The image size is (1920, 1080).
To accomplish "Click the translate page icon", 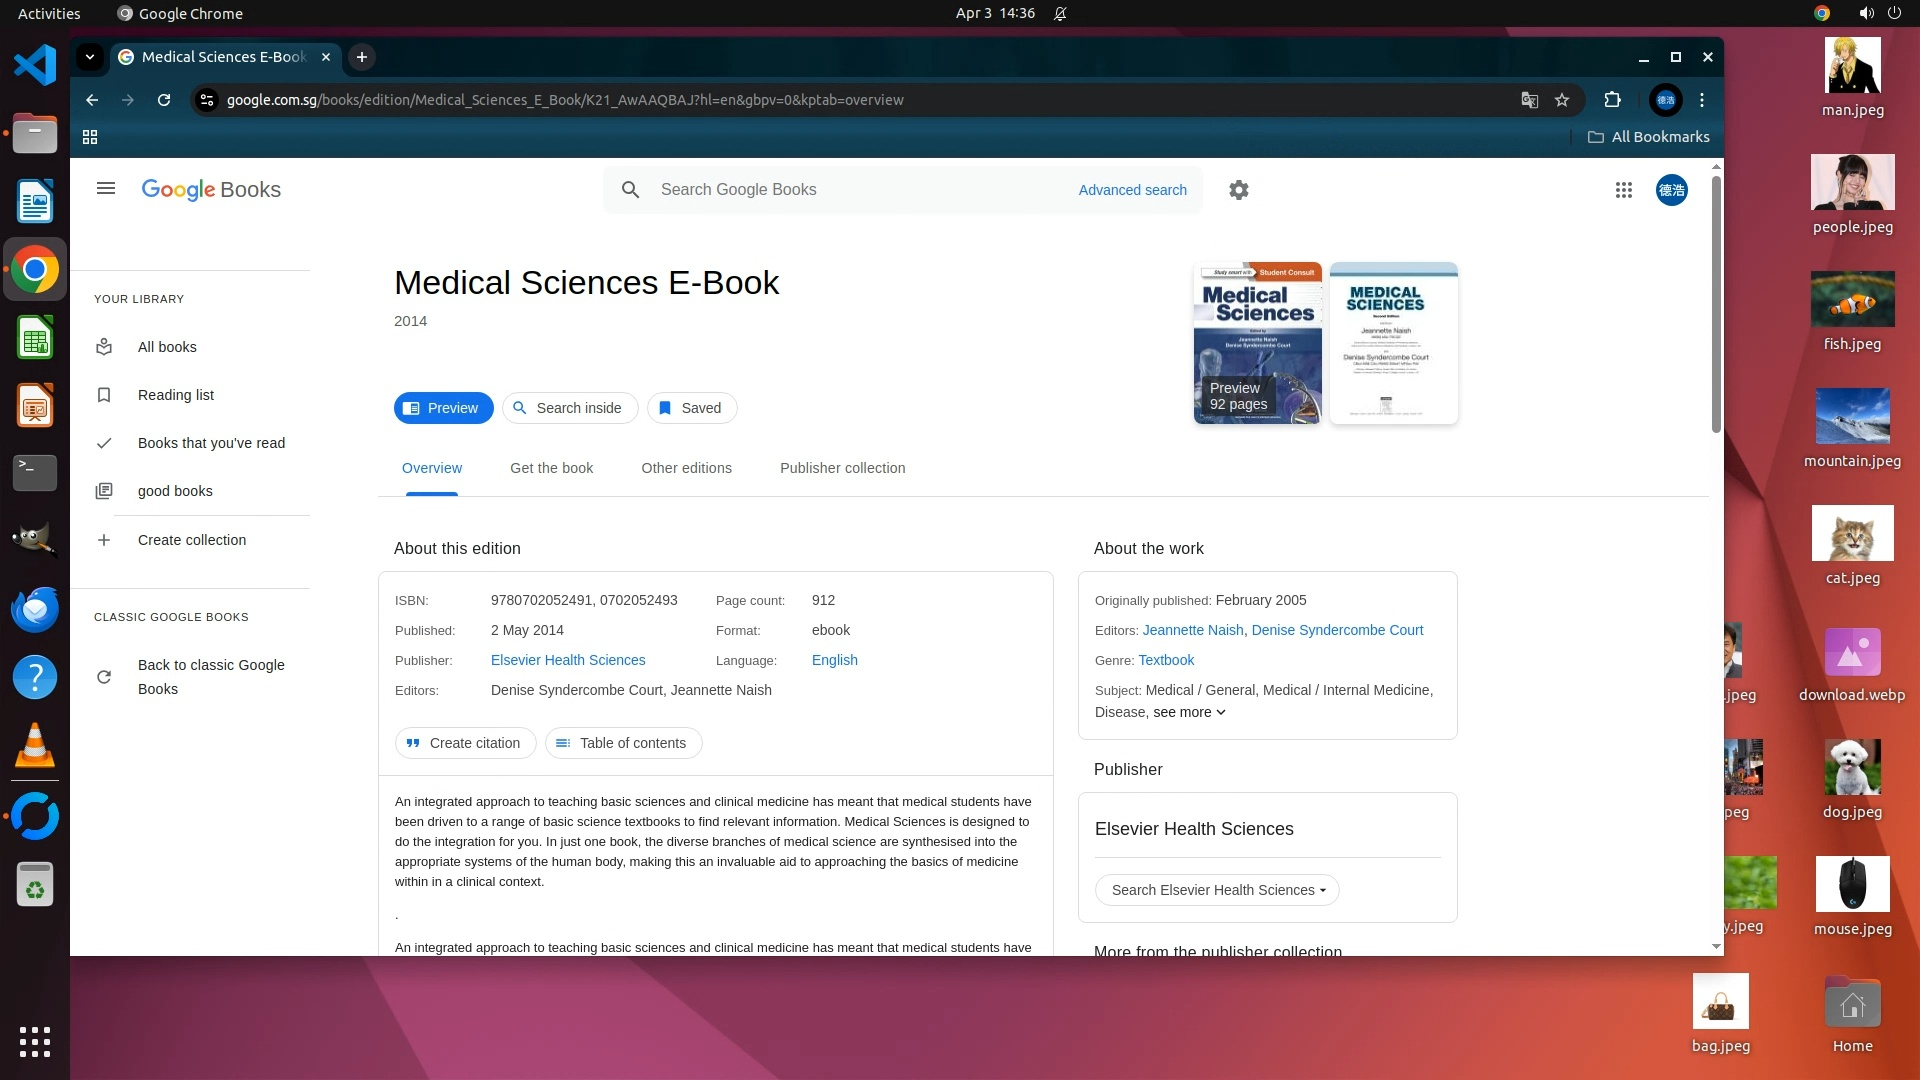I will [x=1529, y=100].
